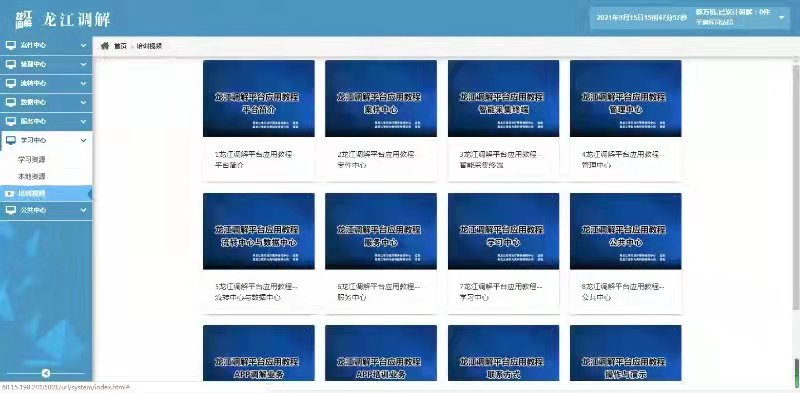Open the 平台简介 tutorial video thumbnail
The width and height of the screenshot is (800, 393).
(x=259, y=99)
